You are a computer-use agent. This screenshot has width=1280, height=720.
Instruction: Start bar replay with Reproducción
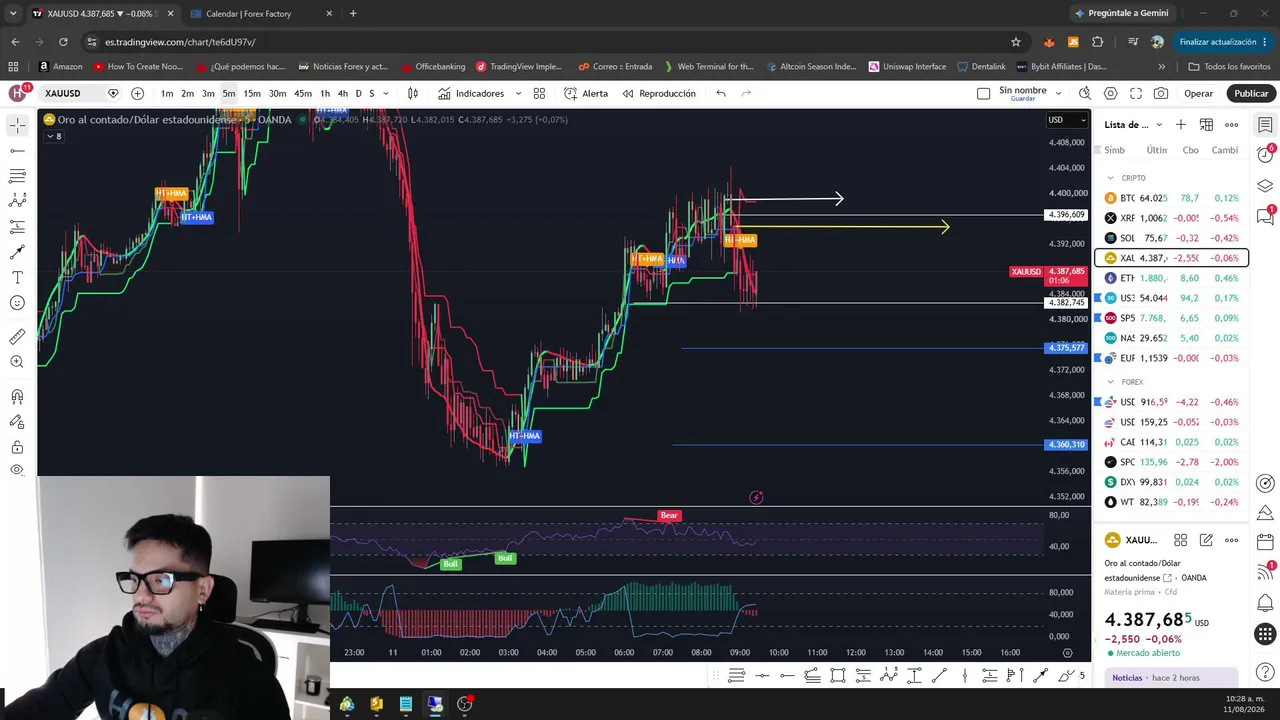pyautogui.click(x=659, y=93)
